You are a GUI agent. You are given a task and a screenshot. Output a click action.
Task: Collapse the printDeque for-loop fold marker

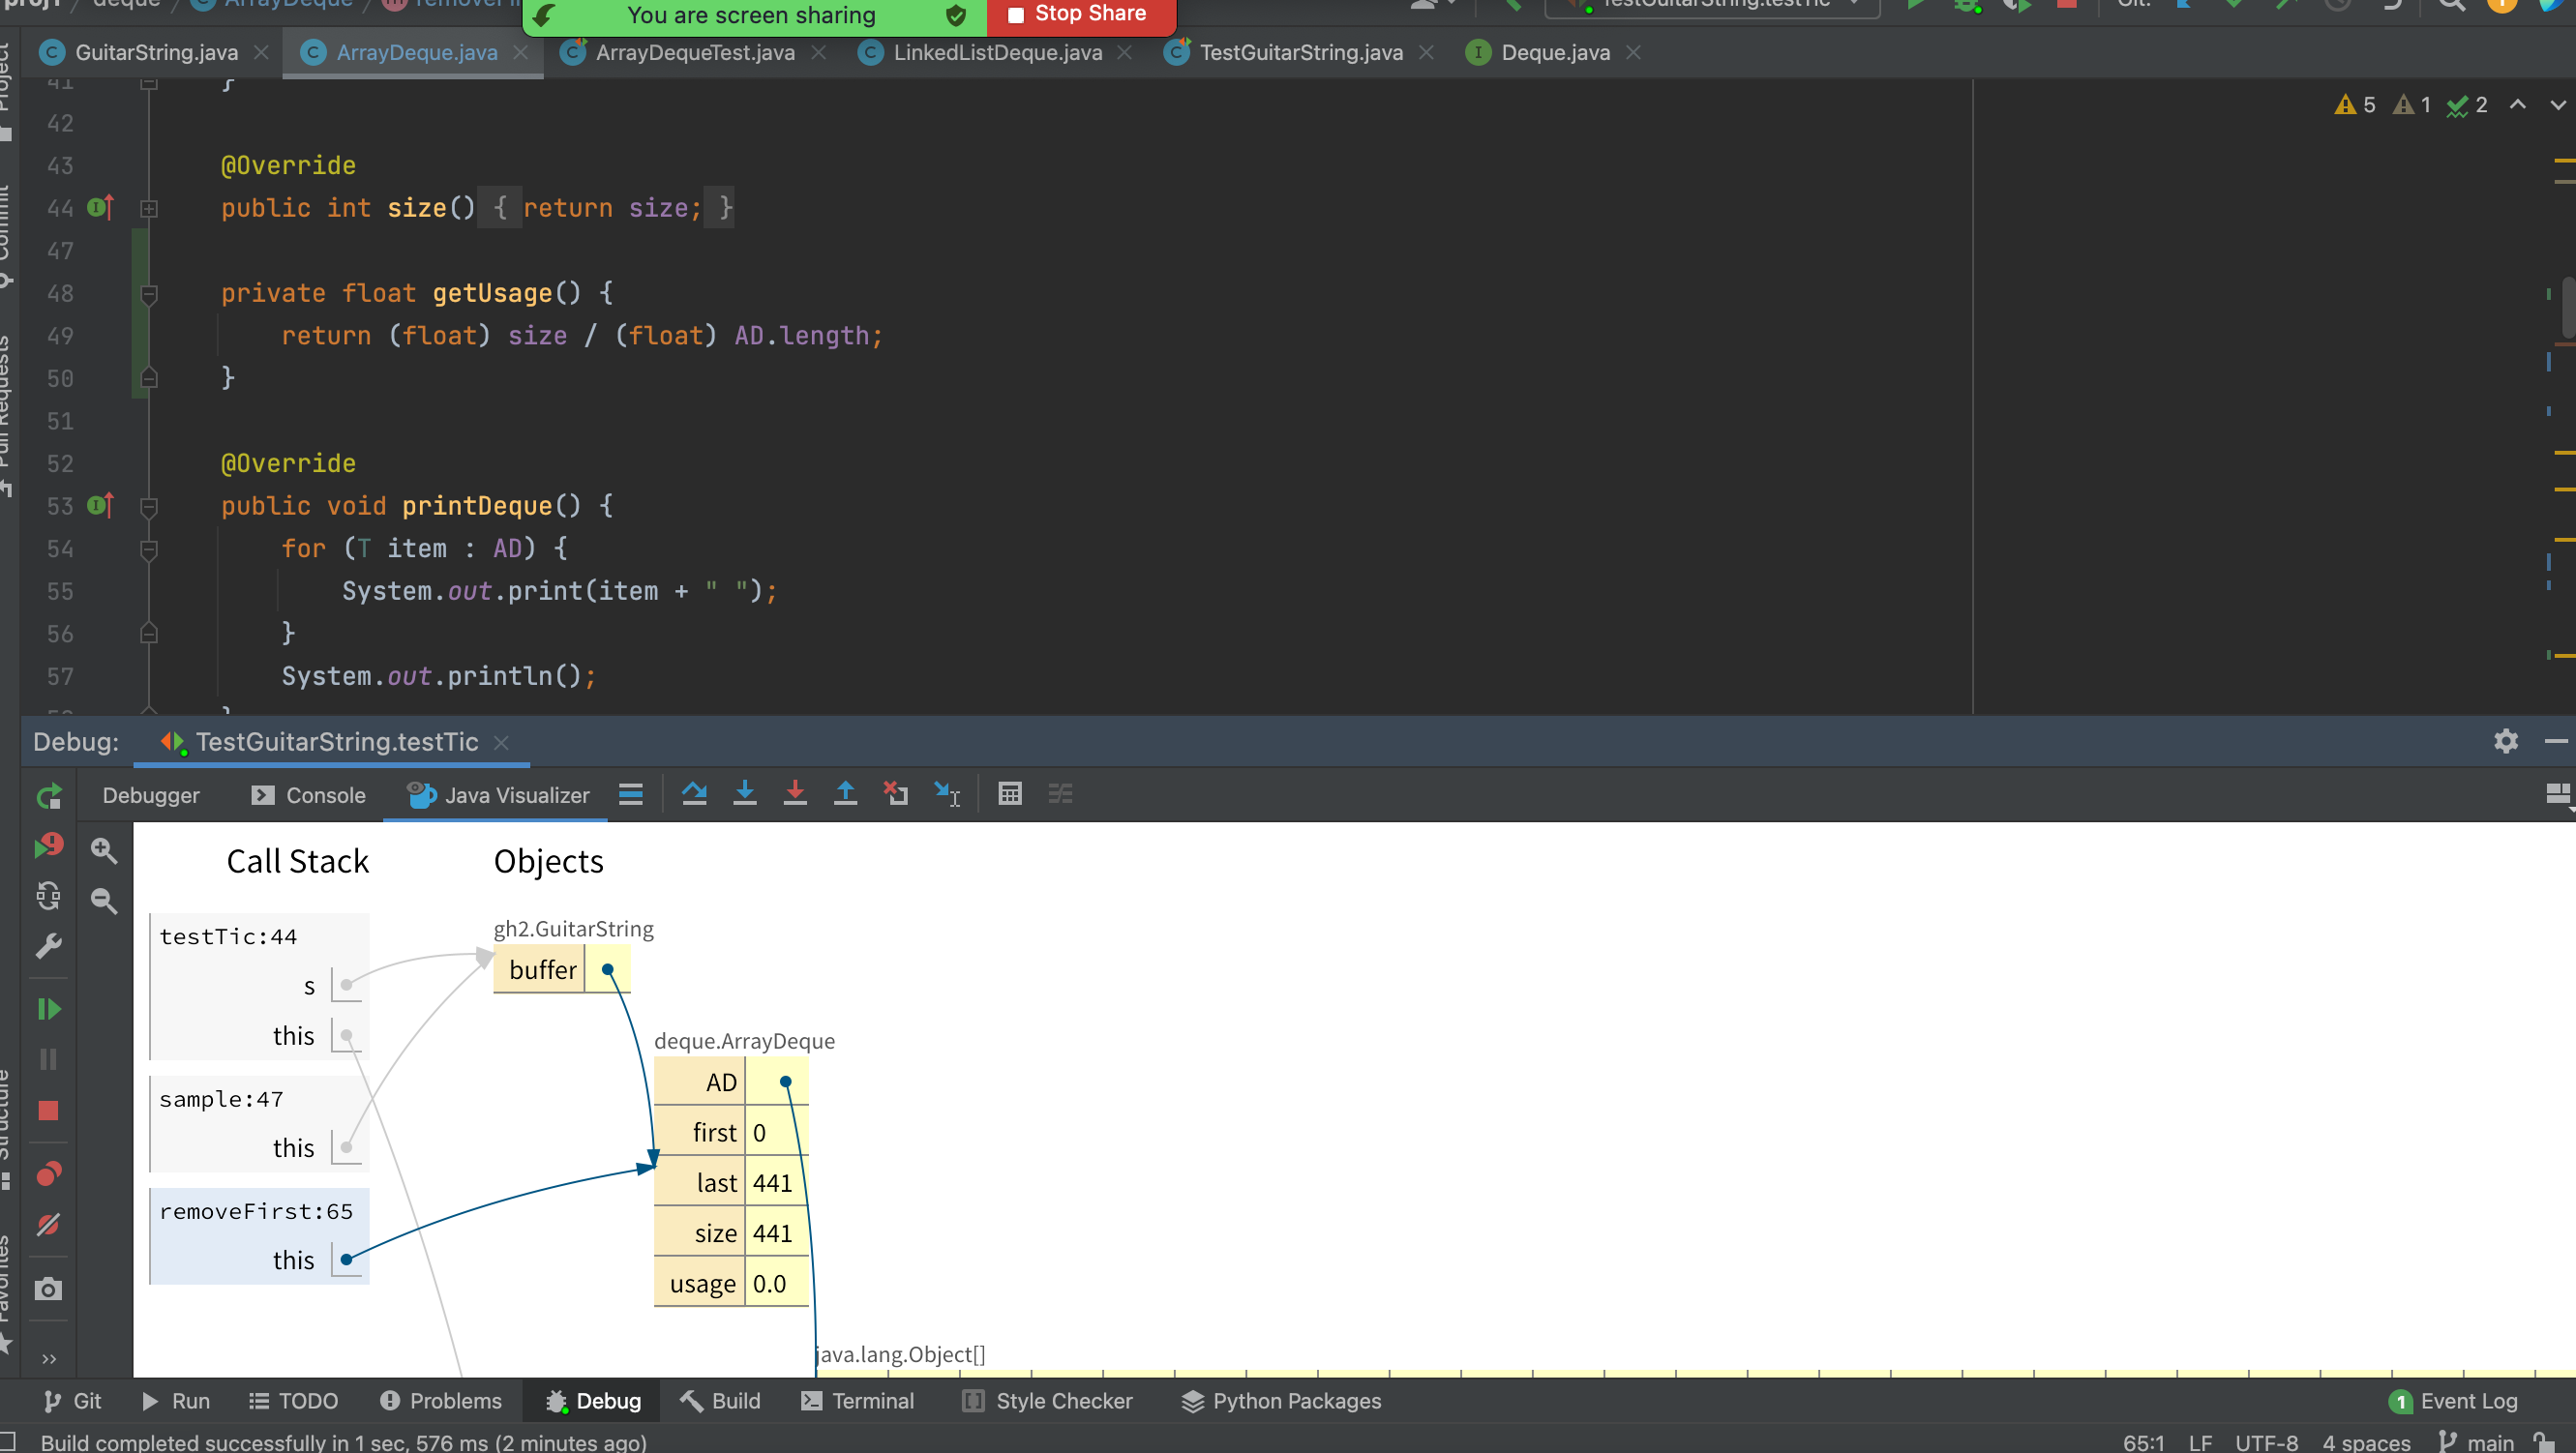click(149, 549)
